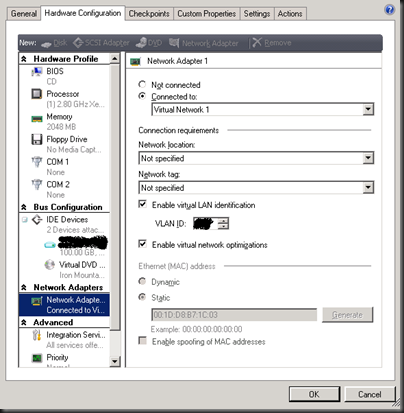Click '2 Devices attac...' text
The image size is (404, 413).
point(75,230)
